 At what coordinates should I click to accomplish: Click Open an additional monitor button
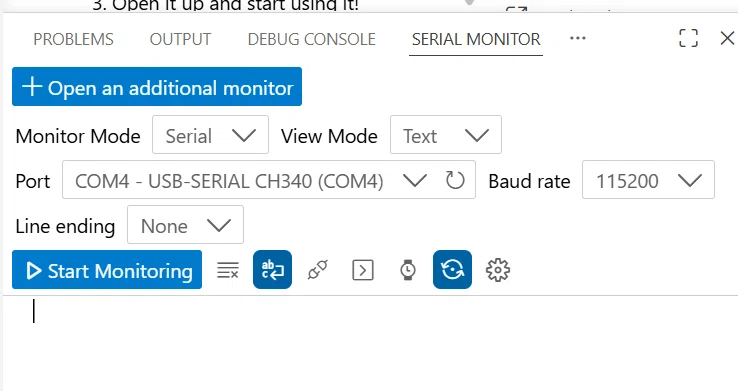(x=157, y=87)
